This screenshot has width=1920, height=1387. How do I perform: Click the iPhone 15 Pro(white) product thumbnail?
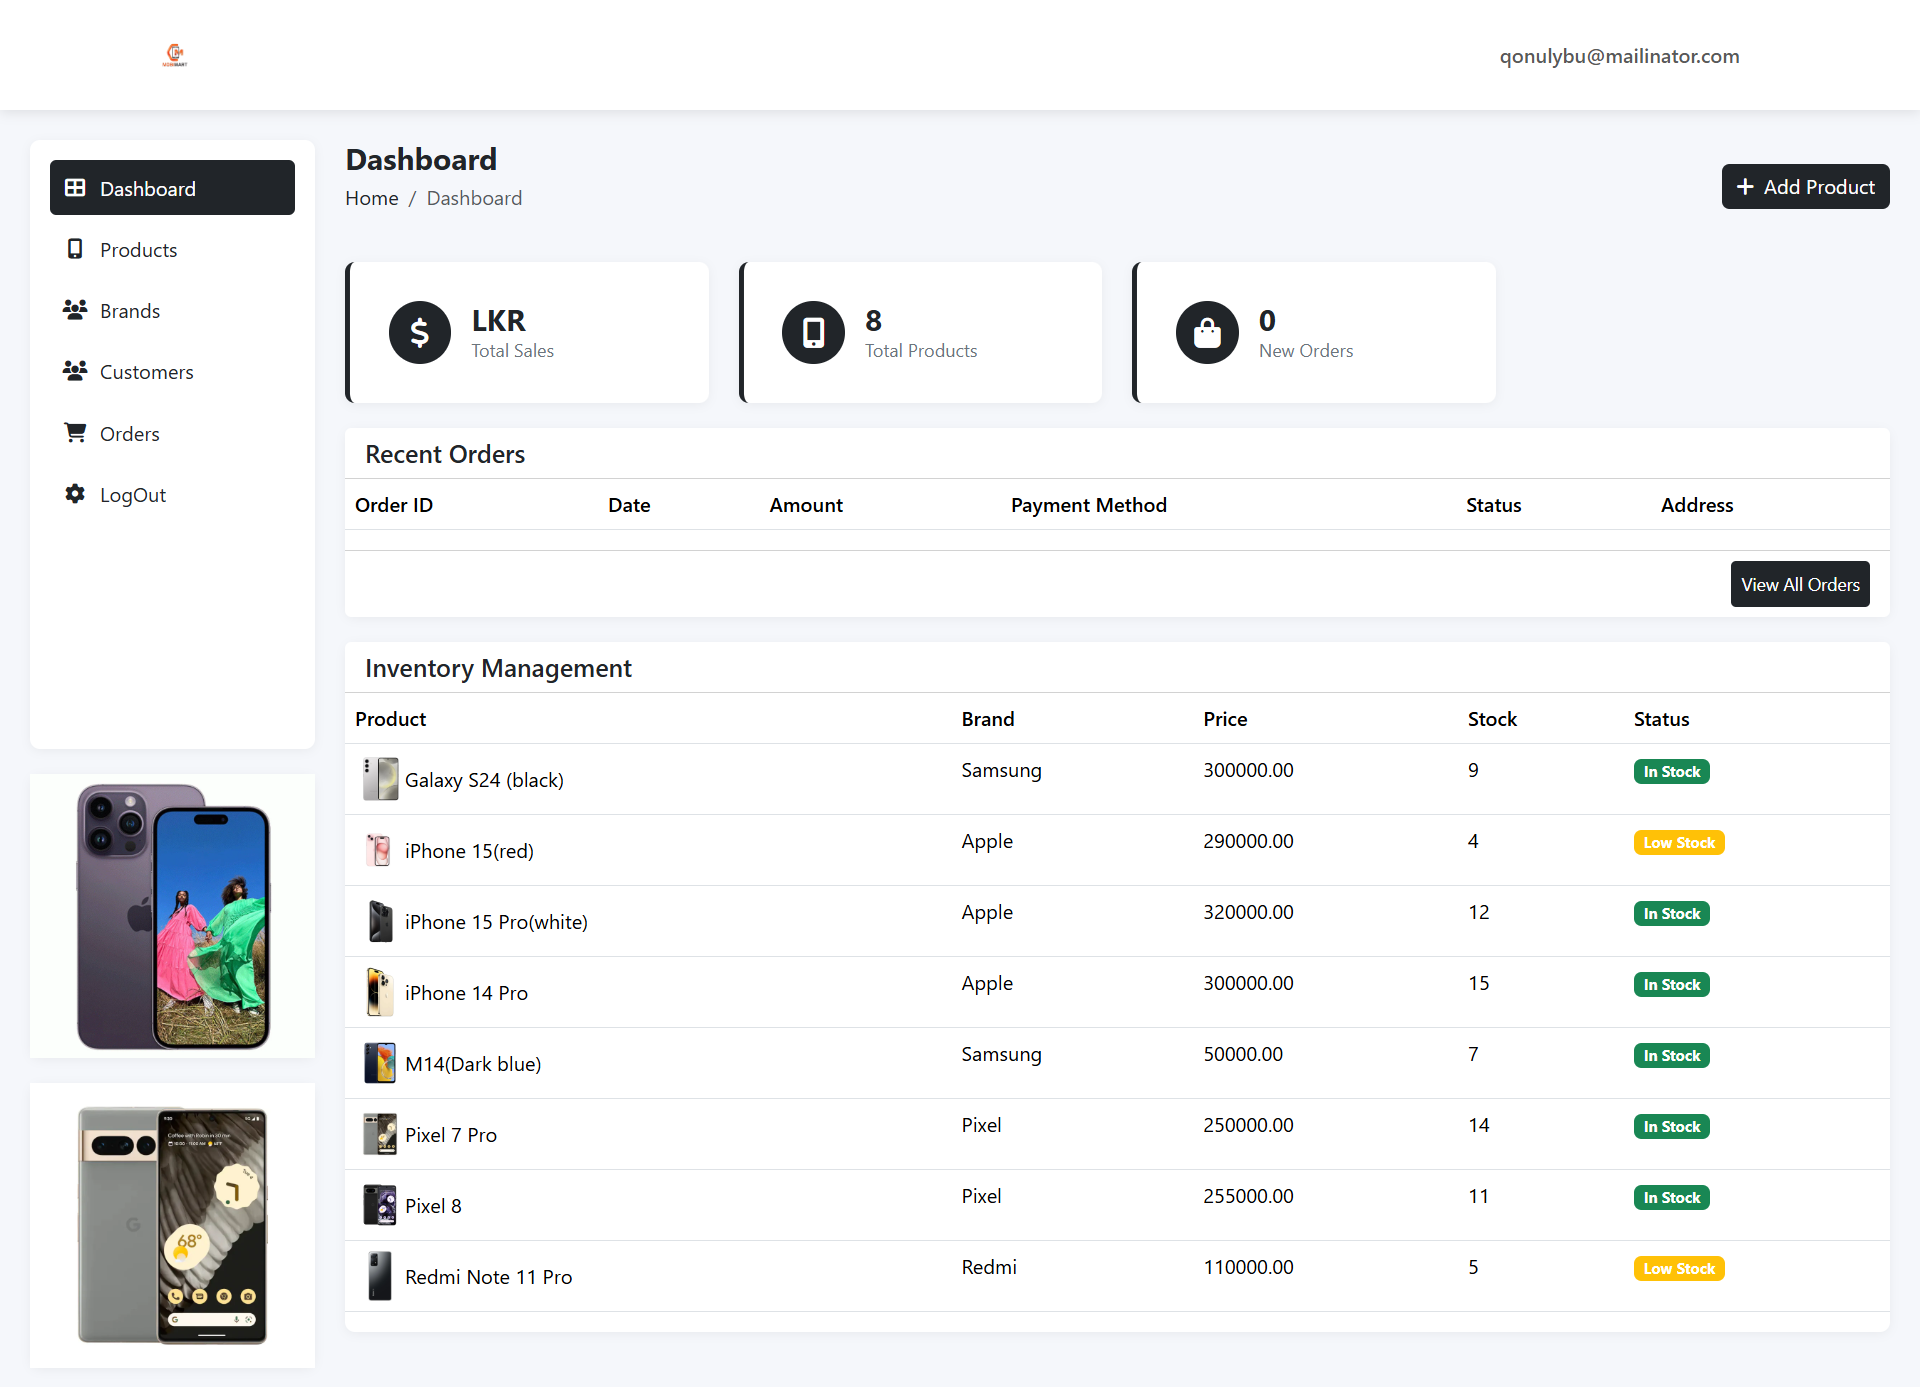pyautogui.click(x=380, y=921)
